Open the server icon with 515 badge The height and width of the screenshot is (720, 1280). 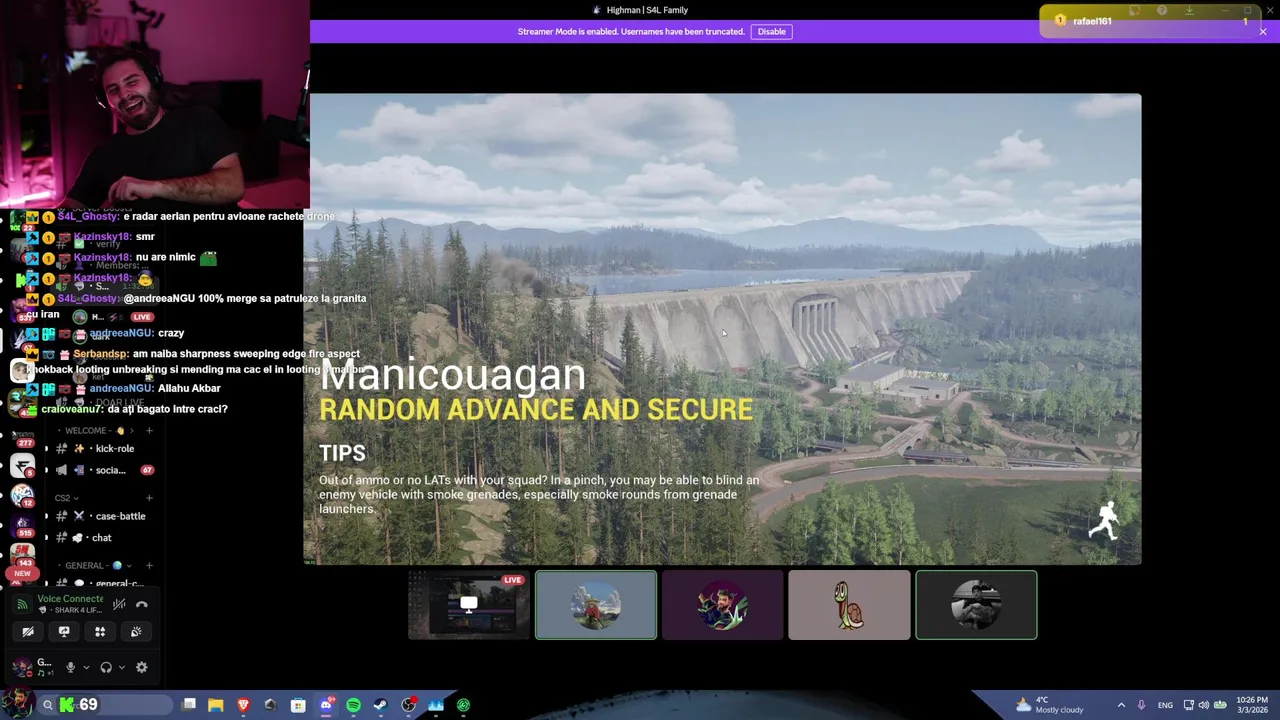22,525
